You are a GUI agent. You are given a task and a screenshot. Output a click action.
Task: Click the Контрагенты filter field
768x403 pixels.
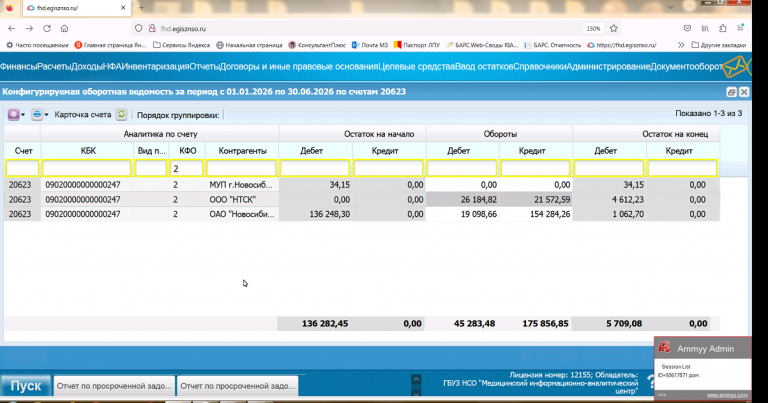click(241, 168)
